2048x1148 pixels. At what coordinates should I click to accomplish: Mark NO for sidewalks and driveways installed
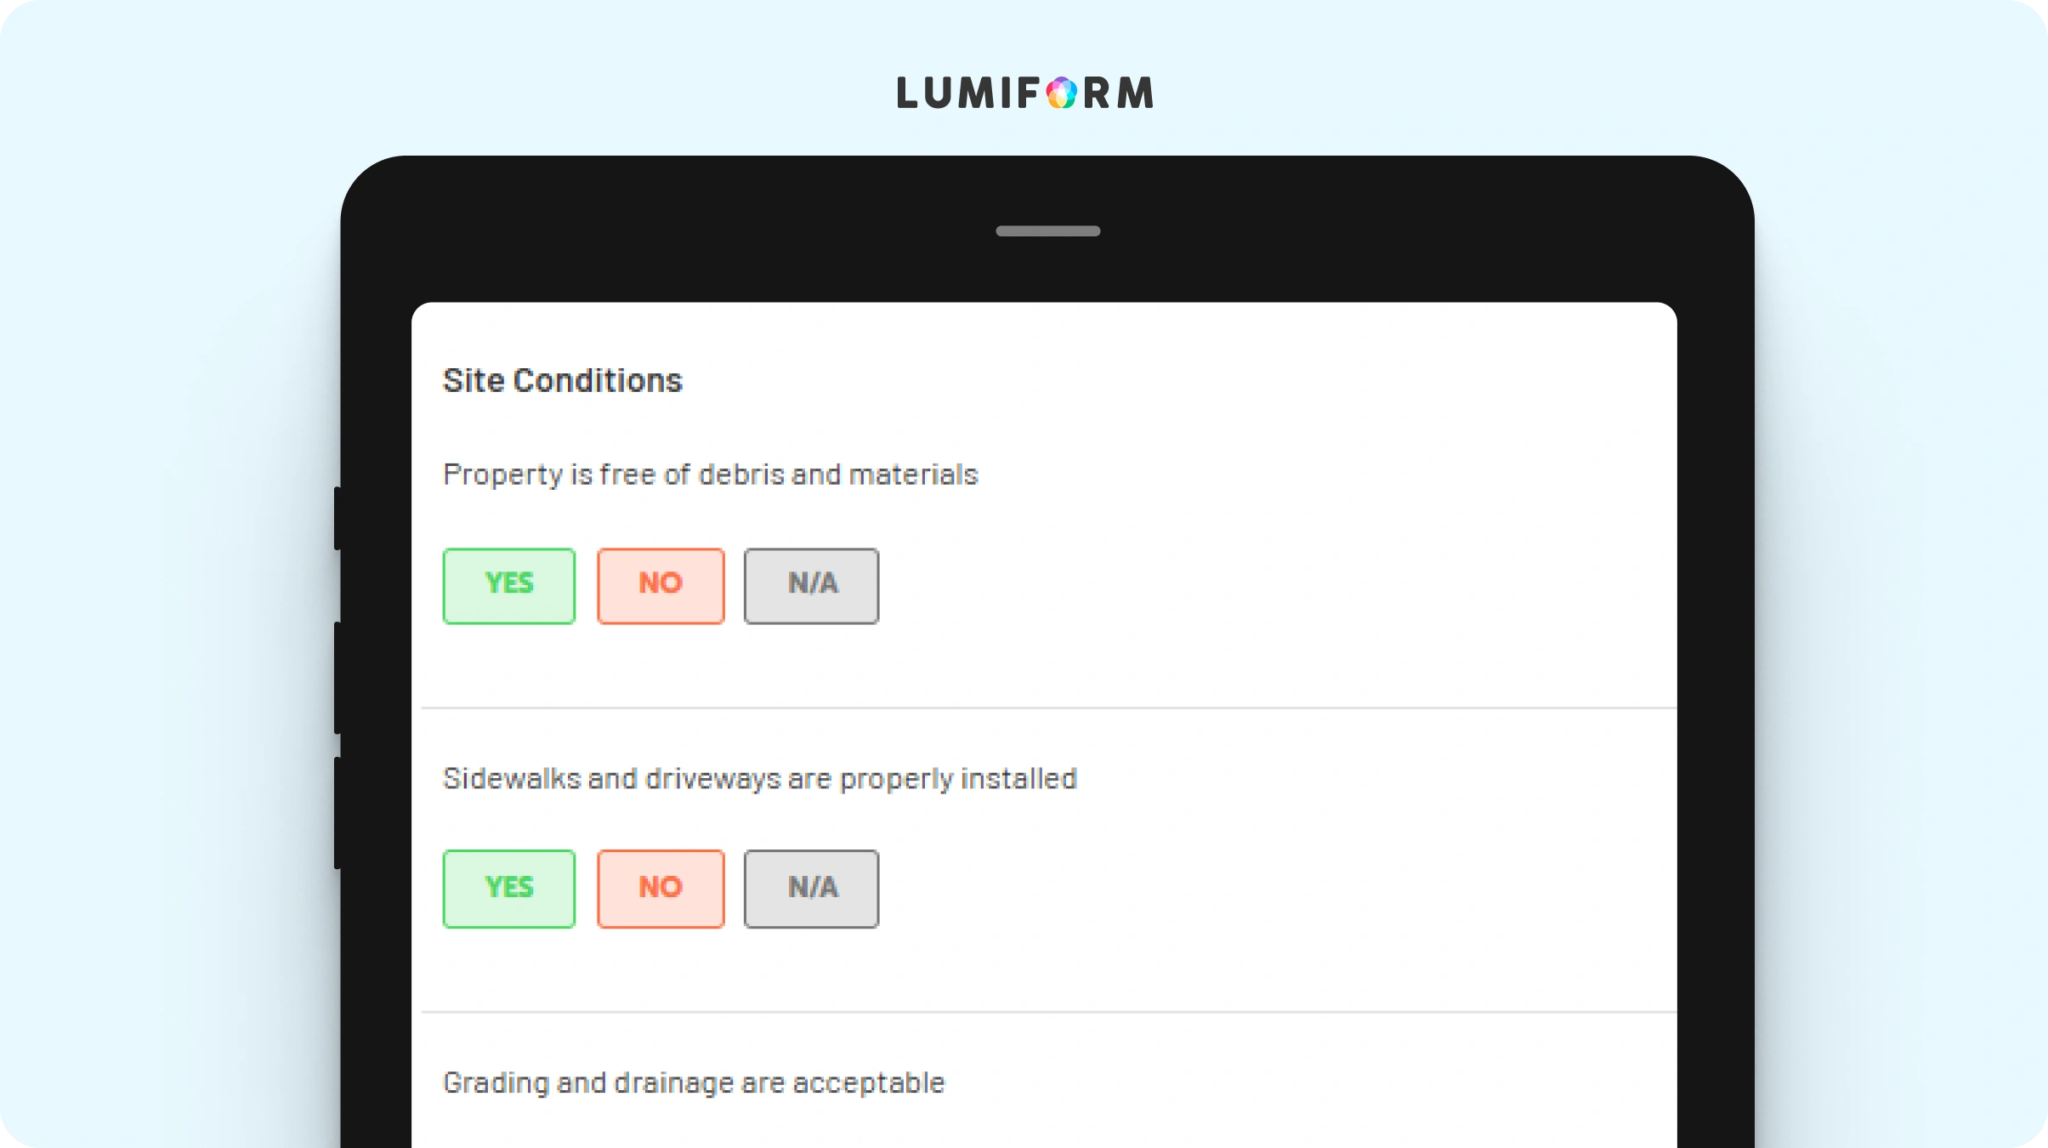[x=661, y=889]
